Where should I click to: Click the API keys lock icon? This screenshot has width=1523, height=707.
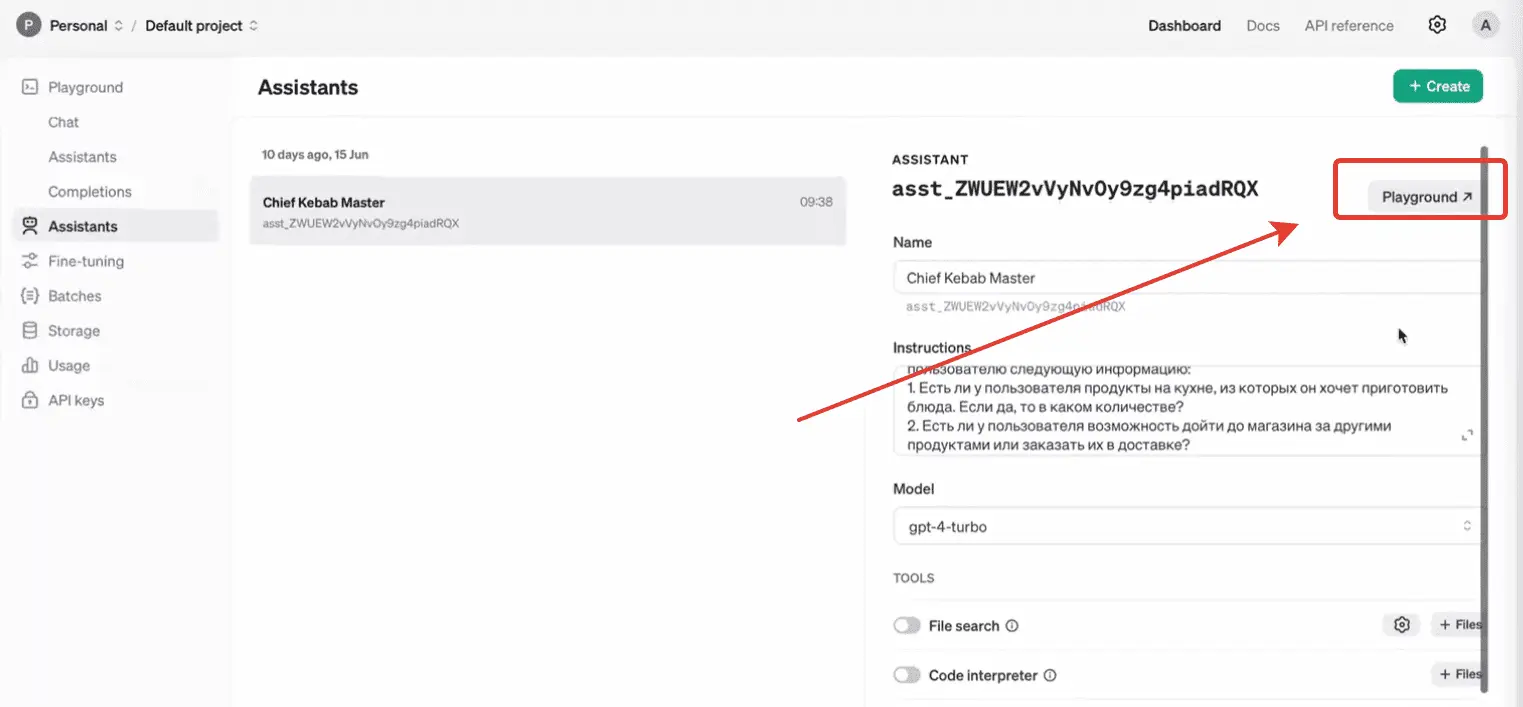[x=30, y=400]
